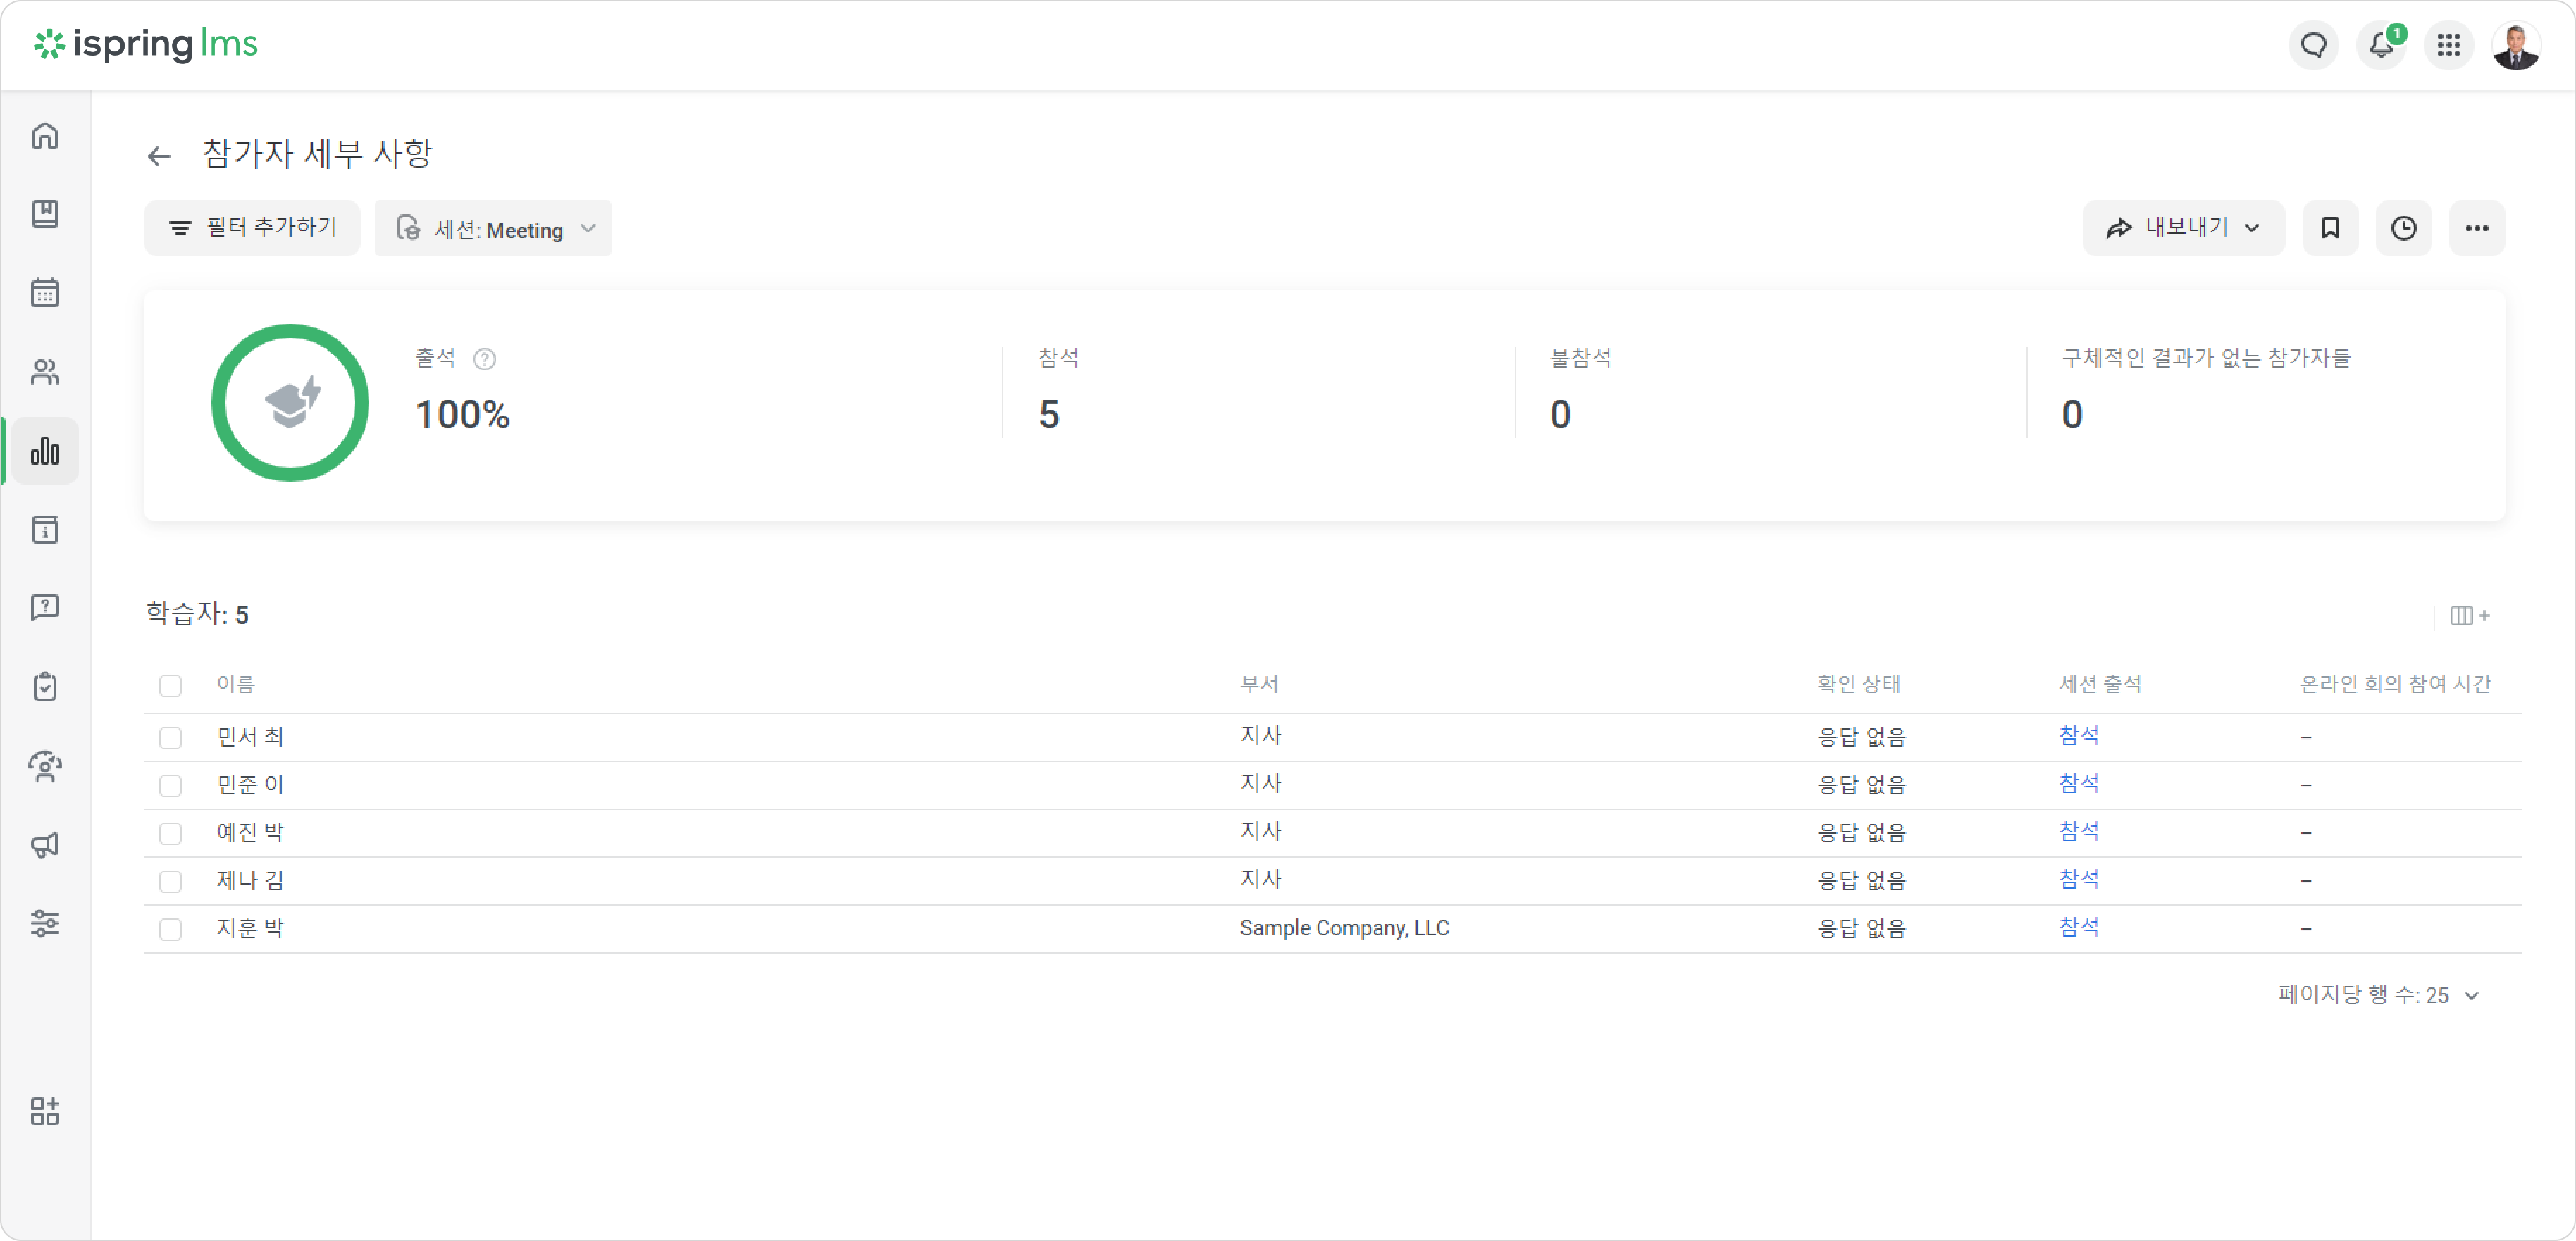Open the calendar icon in sidebar
Image resolution: width=2576 pixels, height=1241 pixels.
45,293
